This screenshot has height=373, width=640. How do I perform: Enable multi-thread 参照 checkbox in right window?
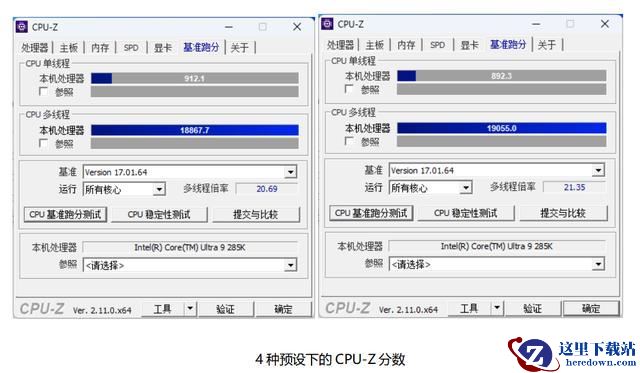tap(349, 141)
